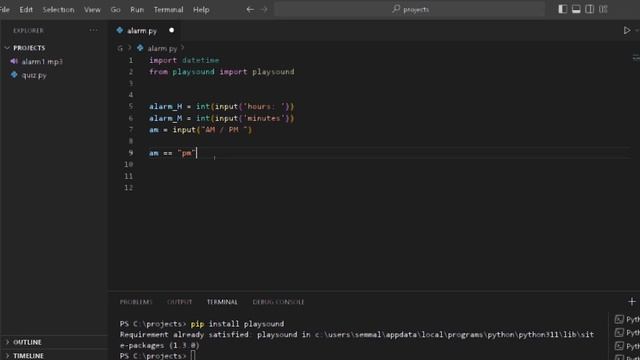Image resolution: width=640 pixels, height=360 pixels.
Task: Click the am == "pm" code line
Action: (x=173, y=153)
